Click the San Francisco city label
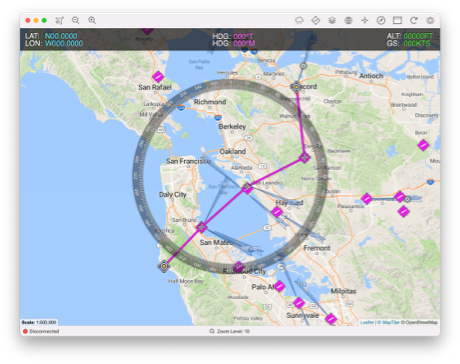The height and width of the screenshot is (364, 460). [x=188, y=161]
